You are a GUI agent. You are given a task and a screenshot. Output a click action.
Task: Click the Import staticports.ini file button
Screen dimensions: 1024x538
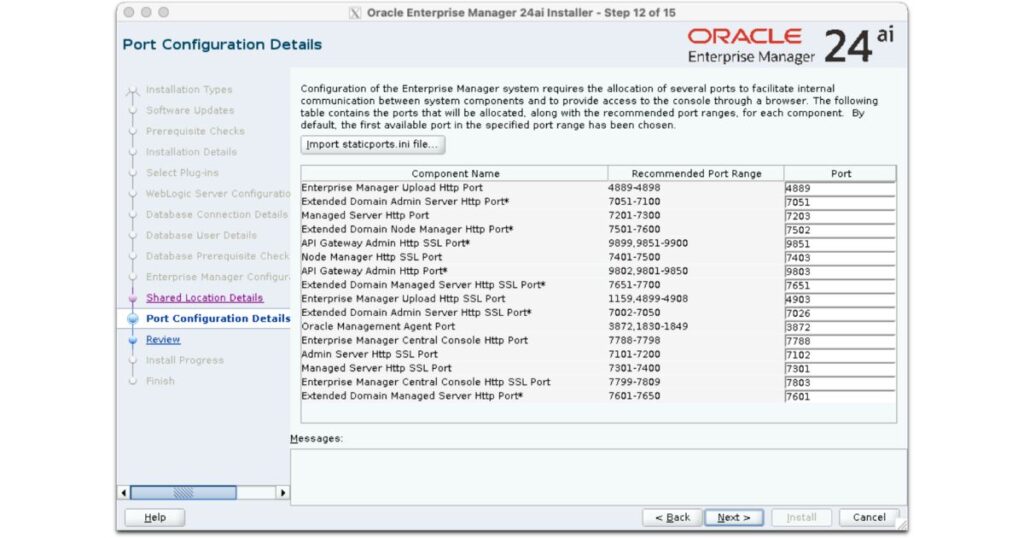click(372, 144)
